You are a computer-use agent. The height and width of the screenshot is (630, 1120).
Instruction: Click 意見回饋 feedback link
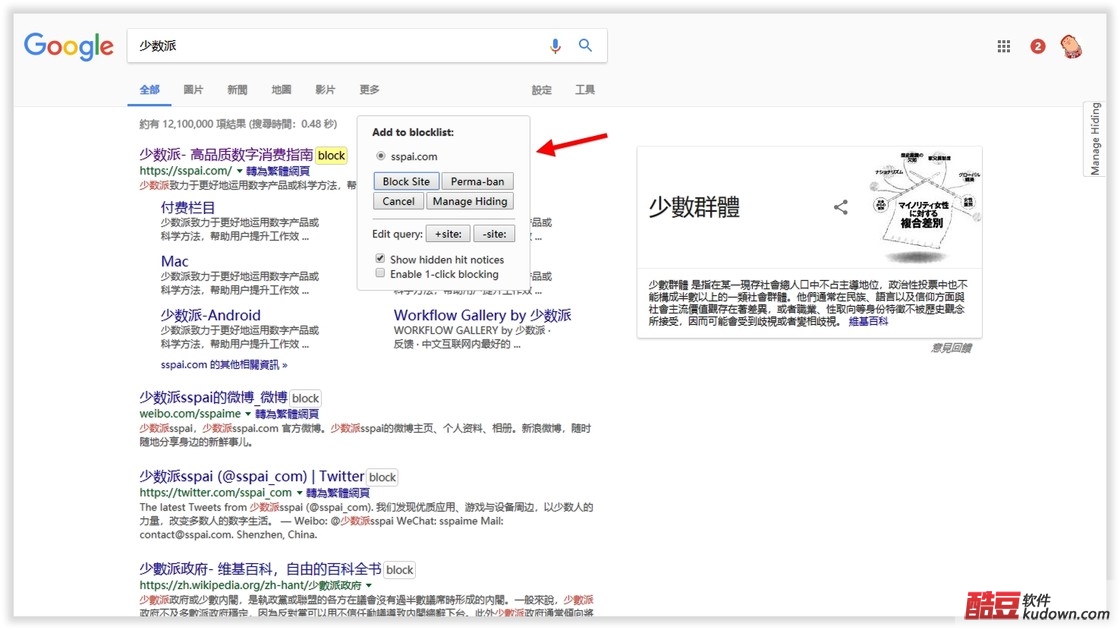coord(951,348)
